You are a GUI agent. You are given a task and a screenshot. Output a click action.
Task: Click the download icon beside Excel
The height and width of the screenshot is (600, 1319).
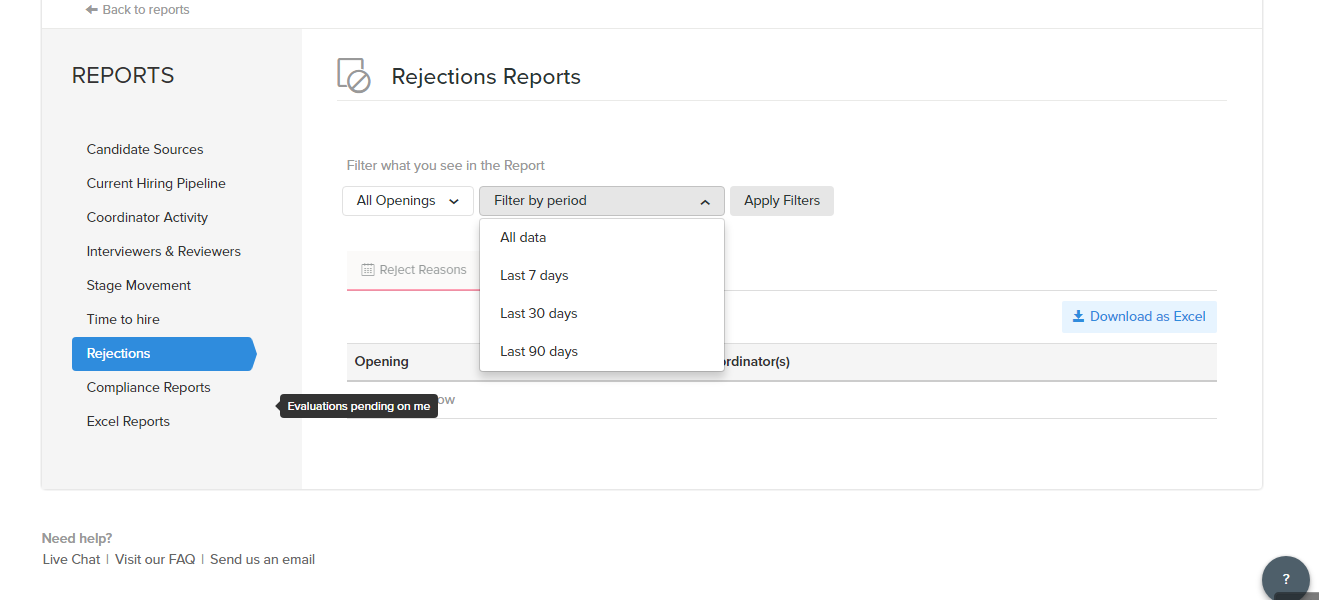pos(1078,317)
